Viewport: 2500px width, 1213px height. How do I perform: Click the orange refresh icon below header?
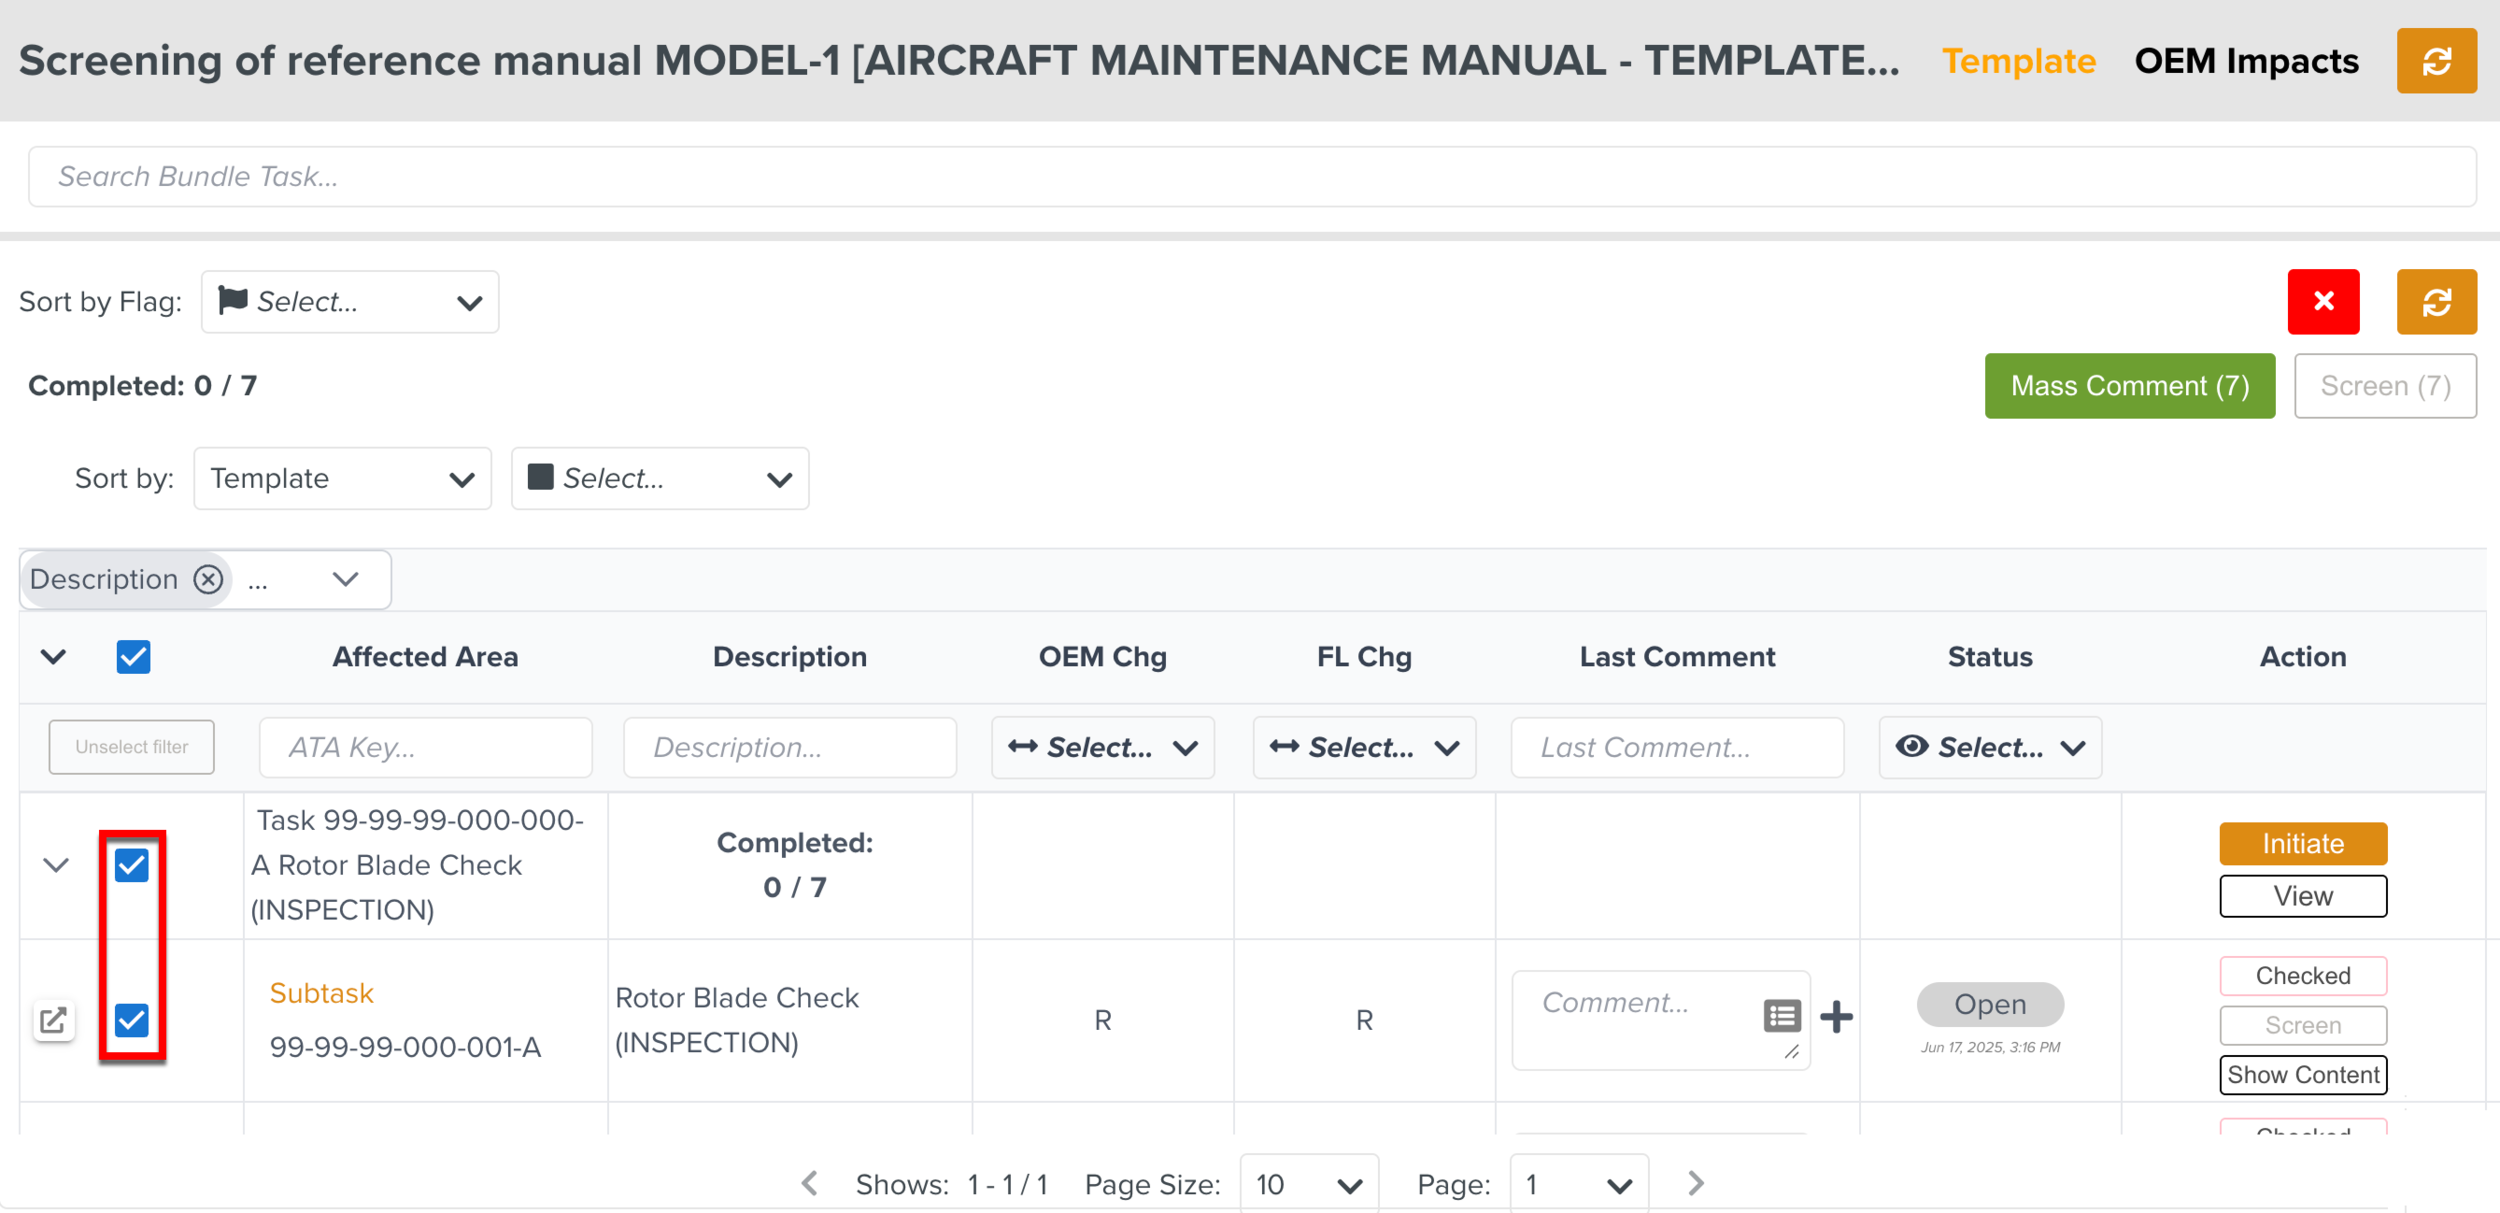(2436, 301)
